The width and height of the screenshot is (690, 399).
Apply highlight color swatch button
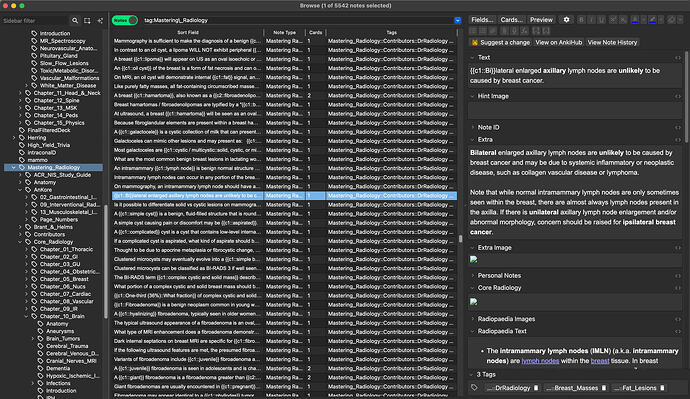pyautogui.click(x=653, y=20)
